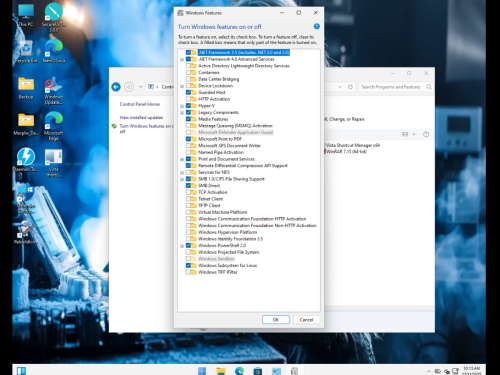Image resolution: width=500 pixels, height=375 pixels.
Task: Check the Virtual Machine Platform checkbox
Action: (x=188, y=212)
